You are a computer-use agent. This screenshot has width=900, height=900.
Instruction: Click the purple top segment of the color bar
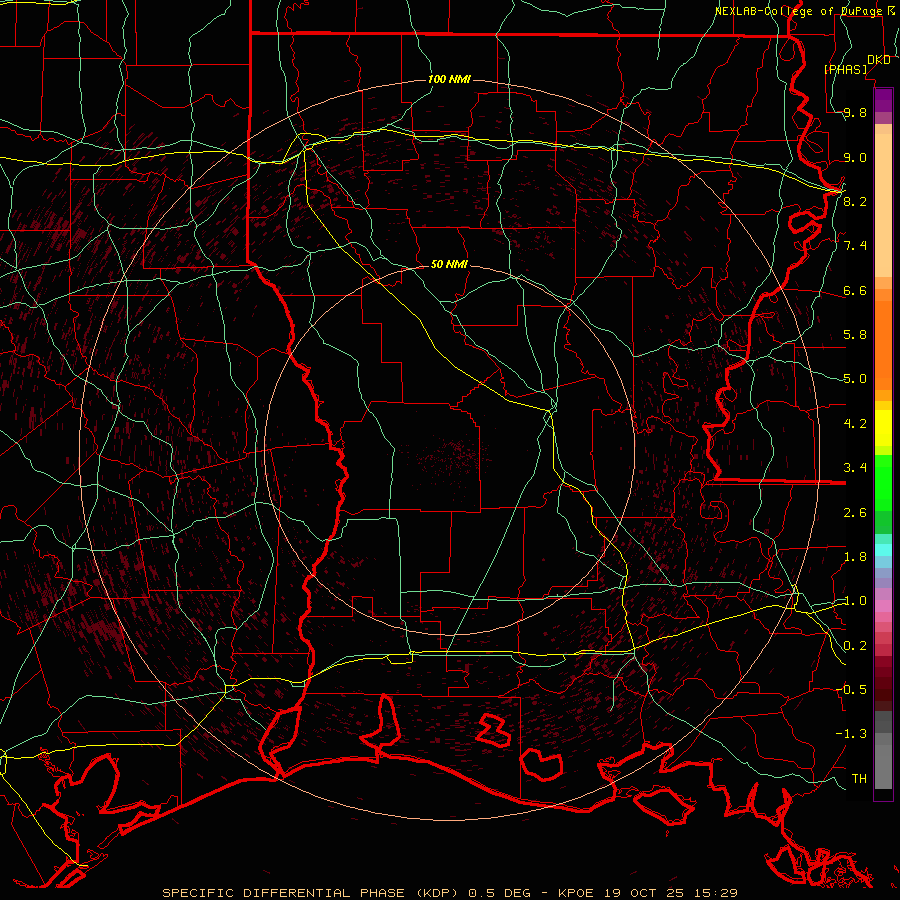click(883, 100)
